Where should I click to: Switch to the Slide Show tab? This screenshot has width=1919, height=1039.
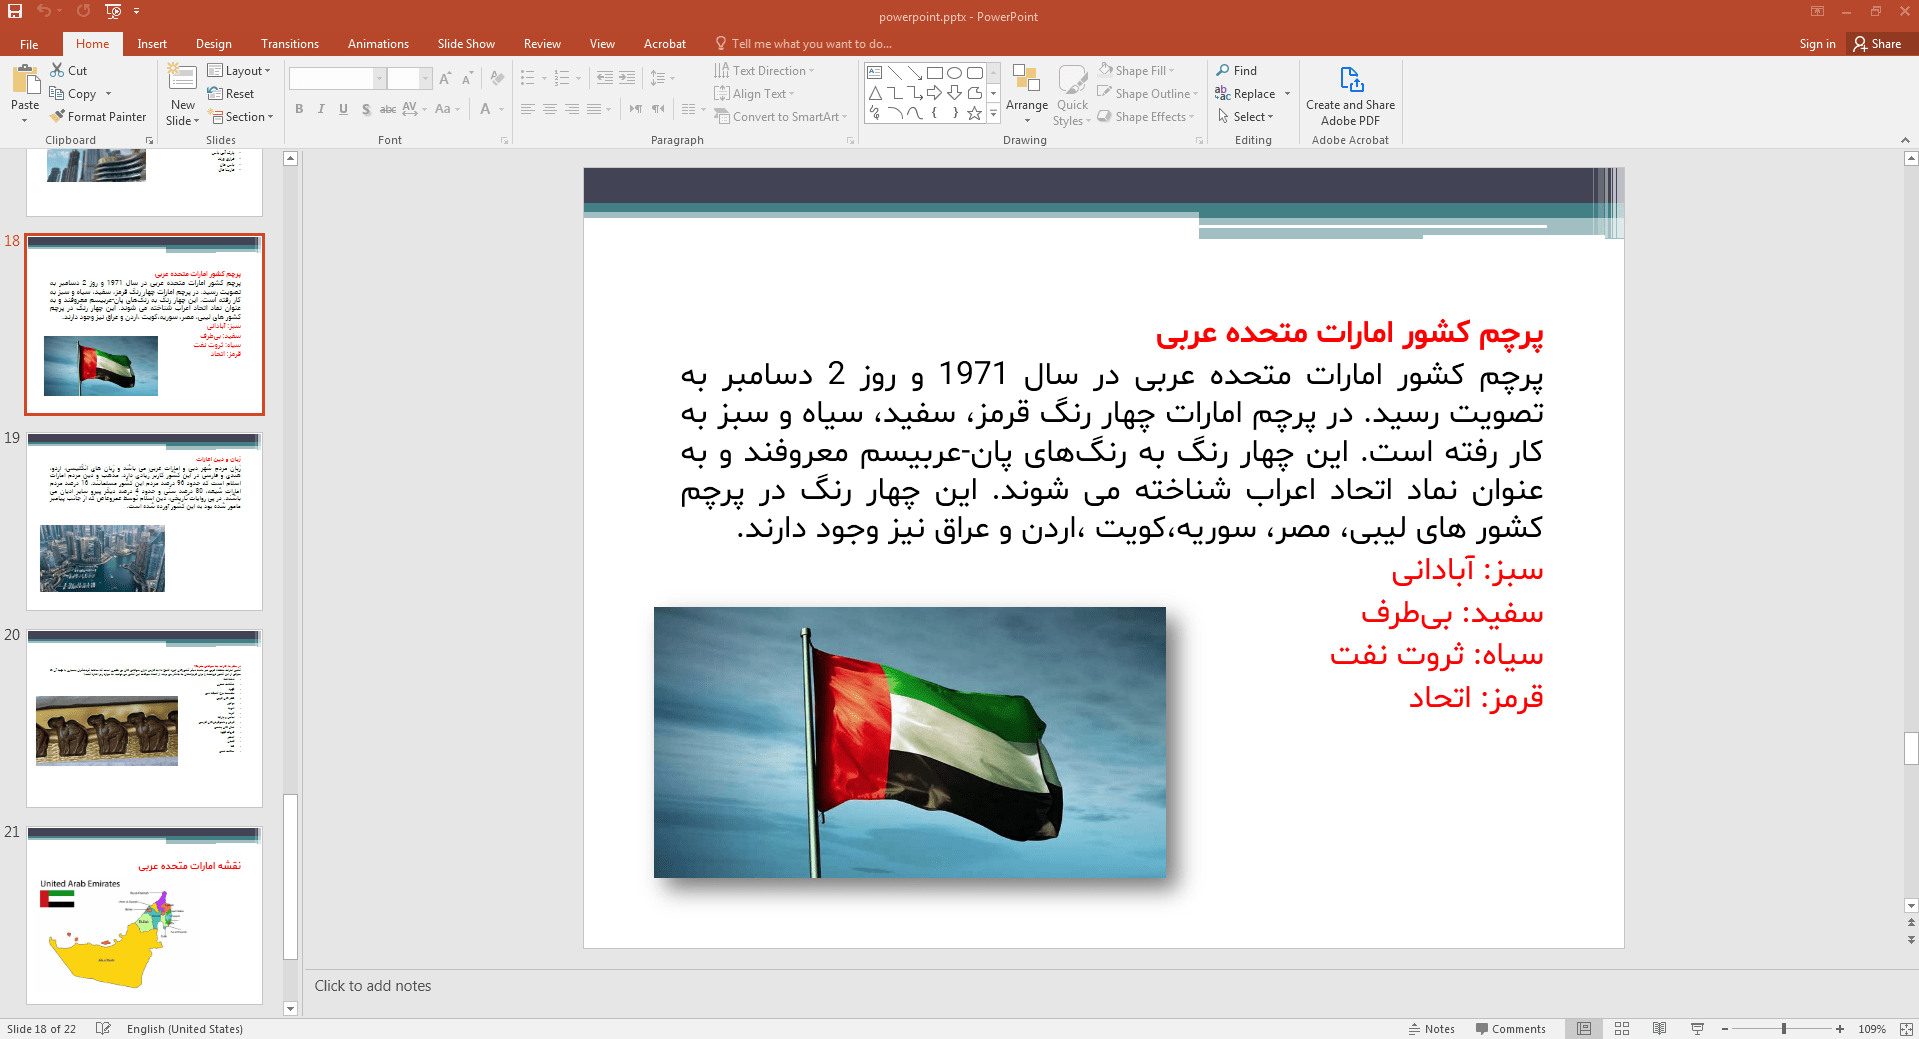(x=466, y=44)
